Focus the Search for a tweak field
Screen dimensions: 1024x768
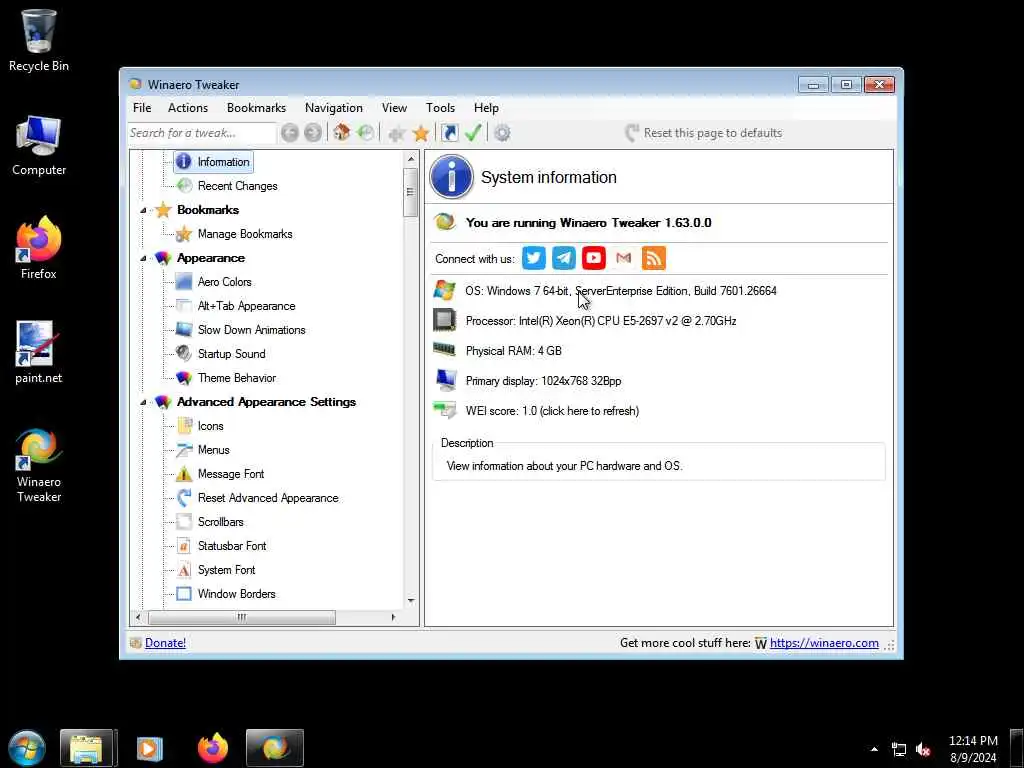pyautogui.click(x=202, y=133)
